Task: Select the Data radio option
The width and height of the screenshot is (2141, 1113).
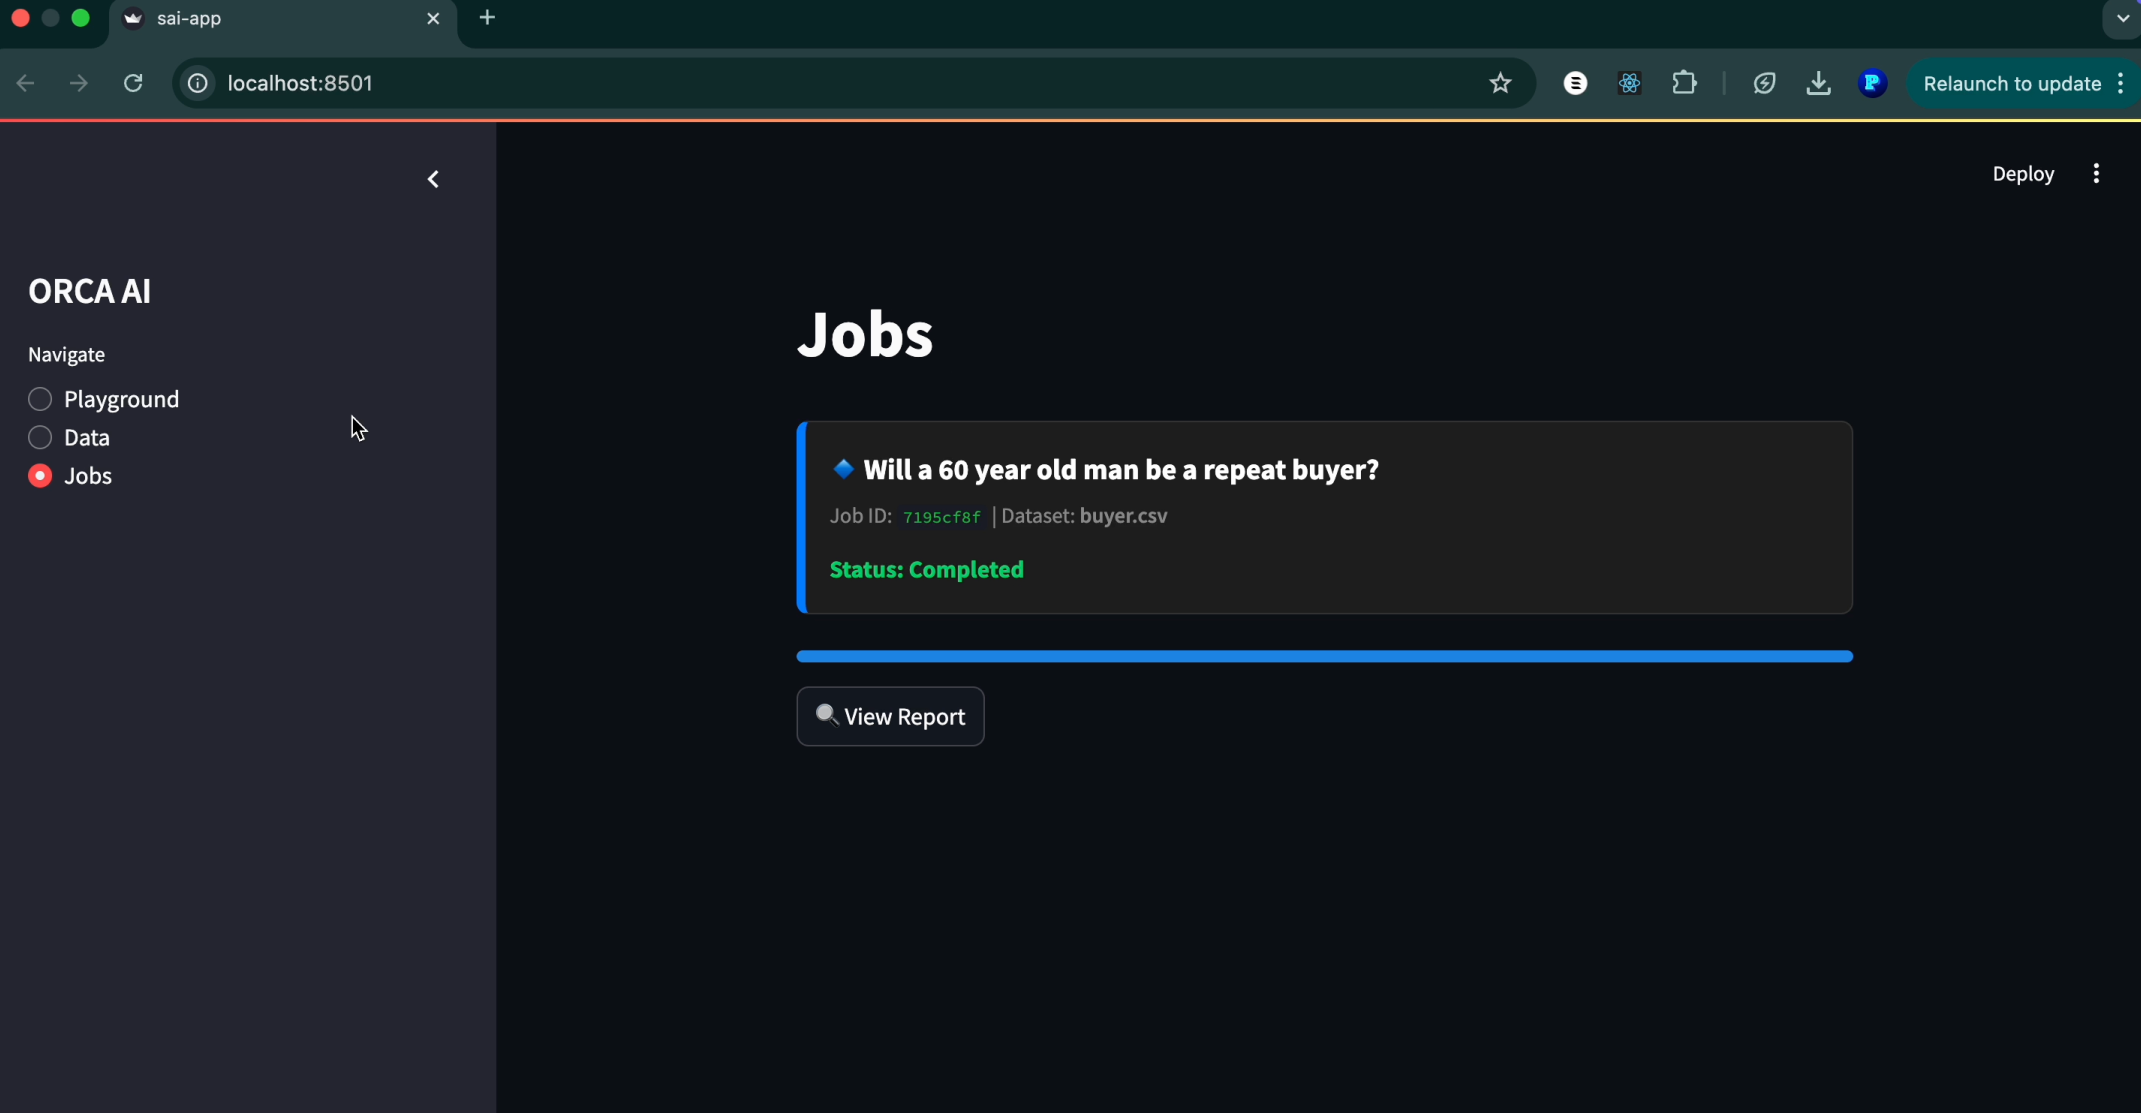Action: click(x=40, y=437)
